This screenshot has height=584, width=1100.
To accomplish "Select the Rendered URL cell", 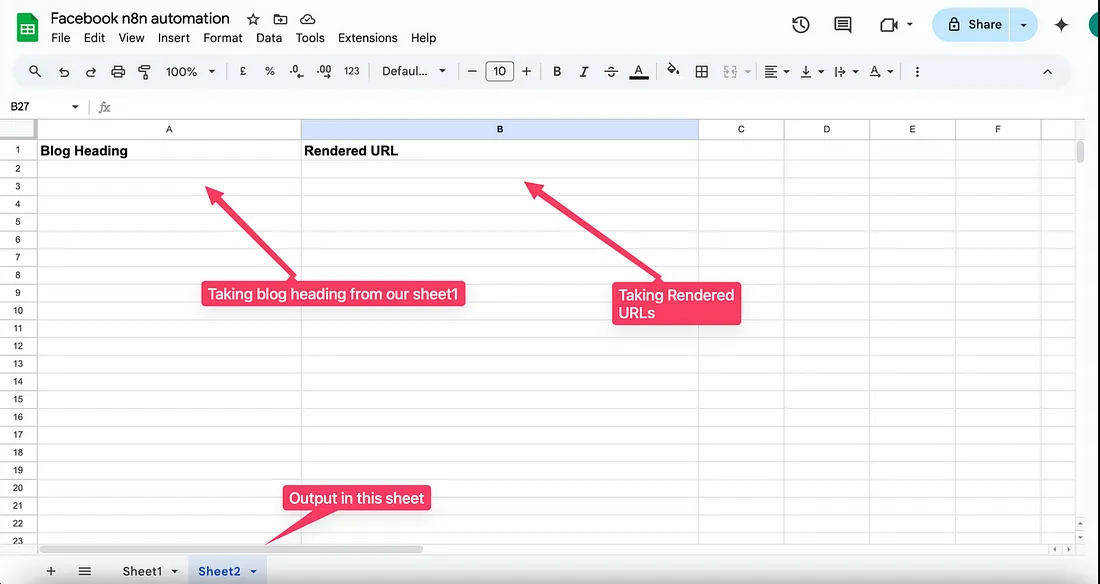I will click(499, 150).
